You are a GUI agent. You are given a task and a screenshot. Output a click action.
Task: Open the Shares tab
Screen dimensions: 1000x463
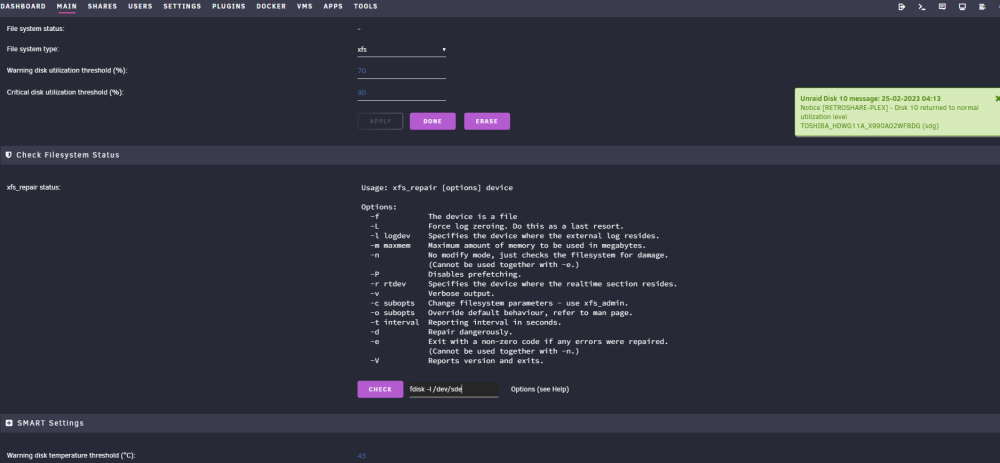point(102,6)
